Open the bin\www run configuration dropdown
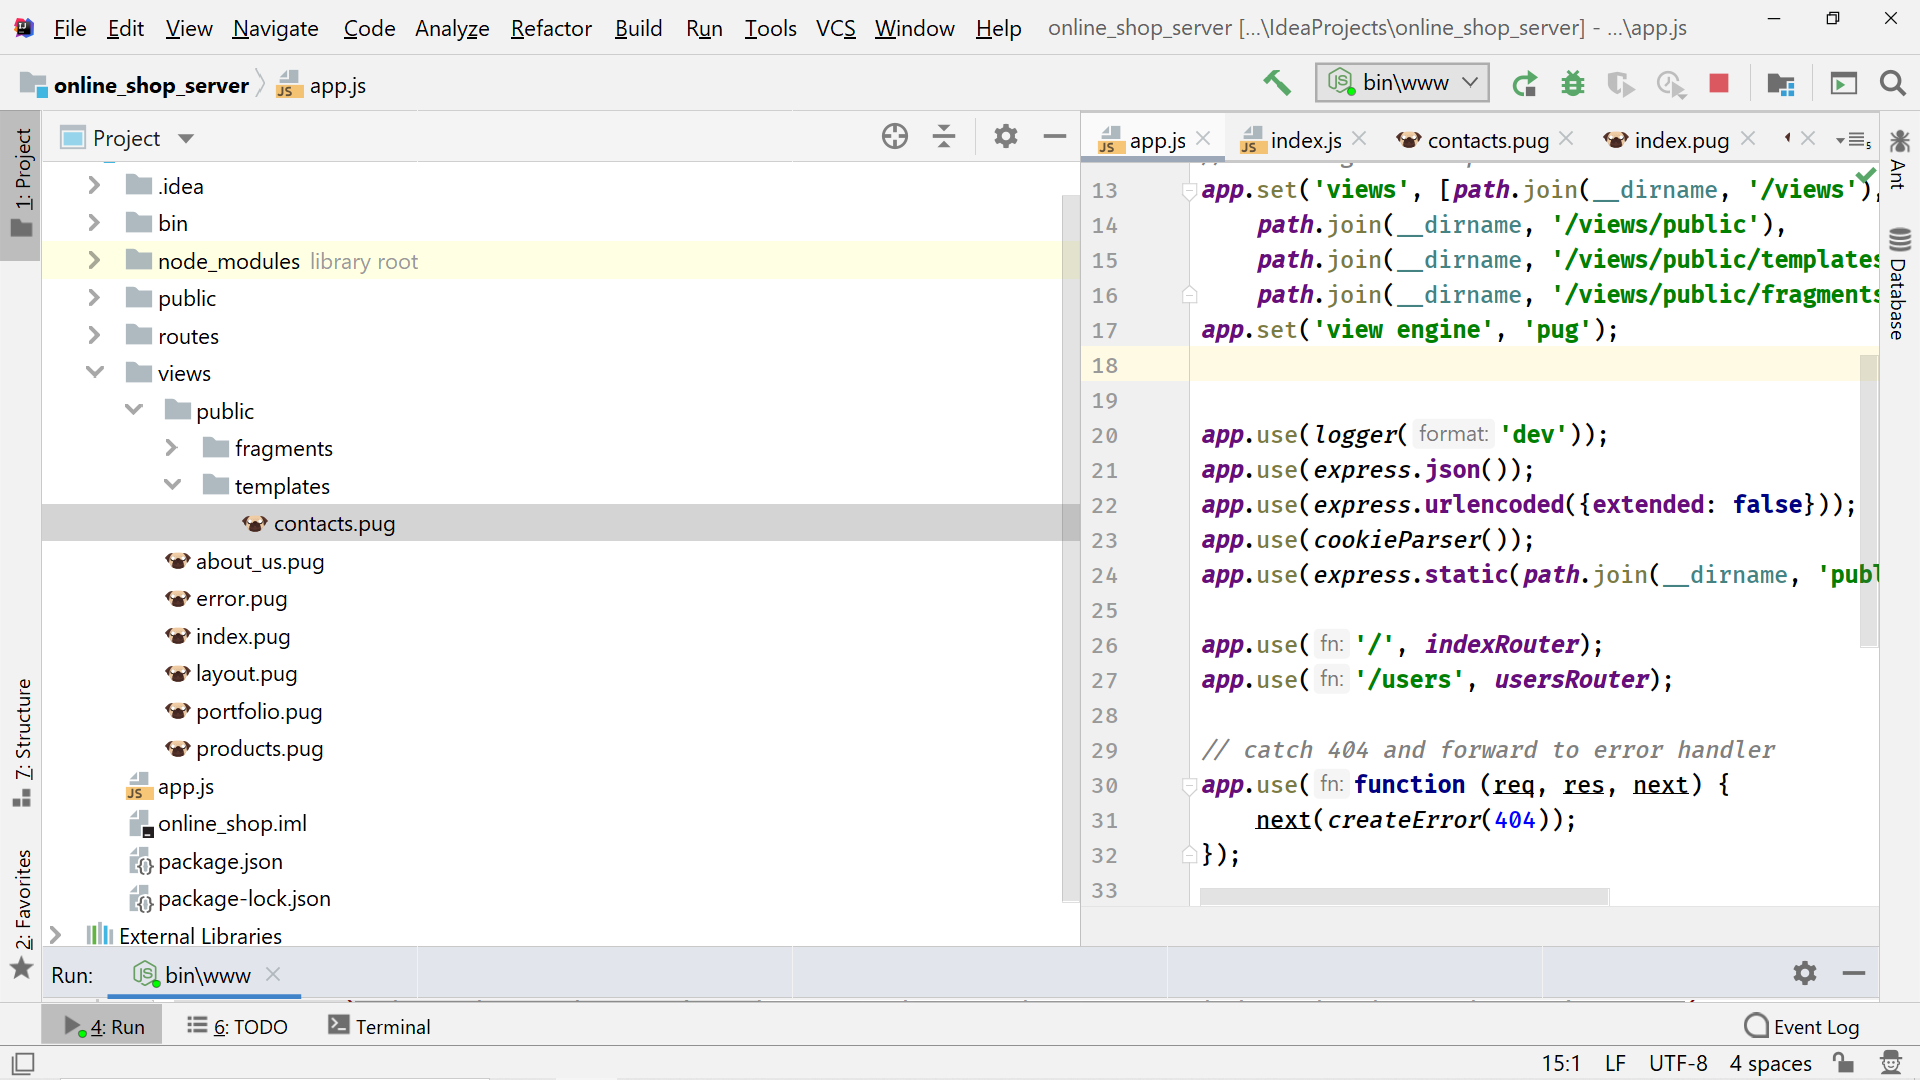The image size is (1920, 1080). (1402, 83)
